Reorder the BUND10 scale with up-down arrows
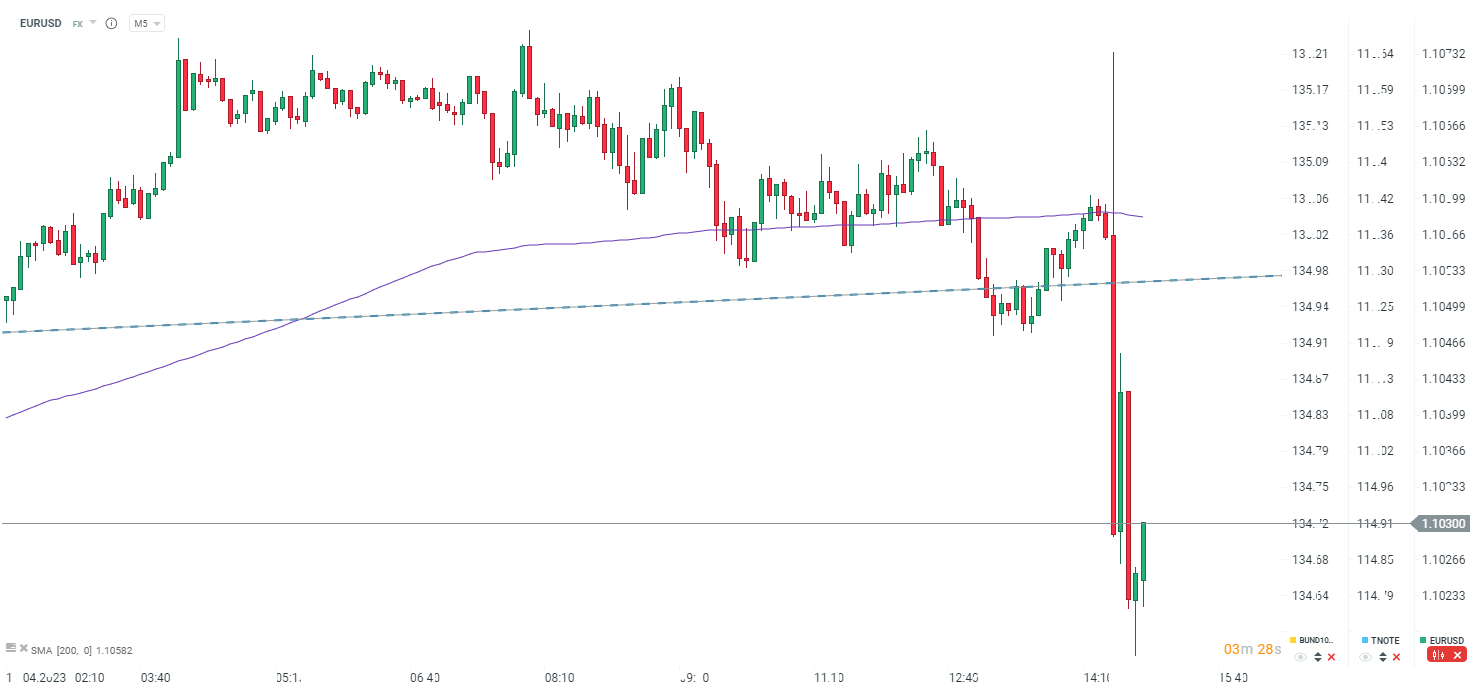 tap(1317, 657)
